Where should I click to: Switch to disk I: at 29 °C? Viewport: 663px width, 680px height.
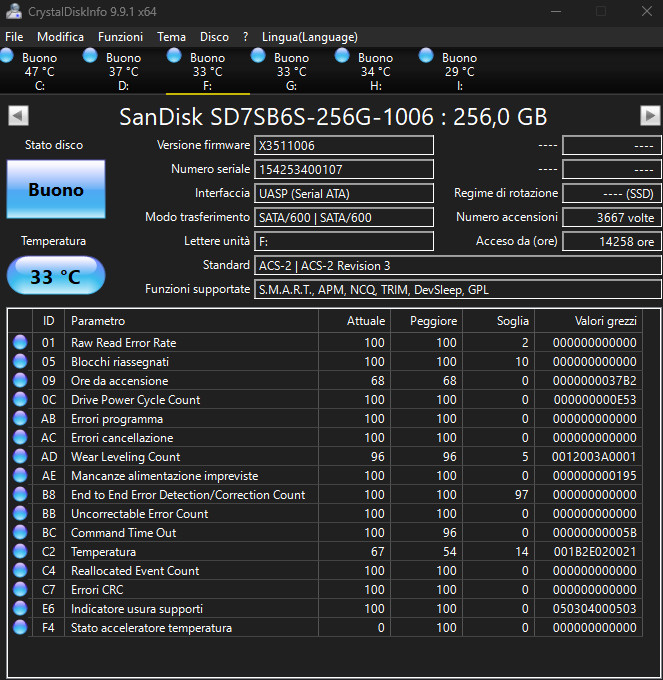(460, 71)
